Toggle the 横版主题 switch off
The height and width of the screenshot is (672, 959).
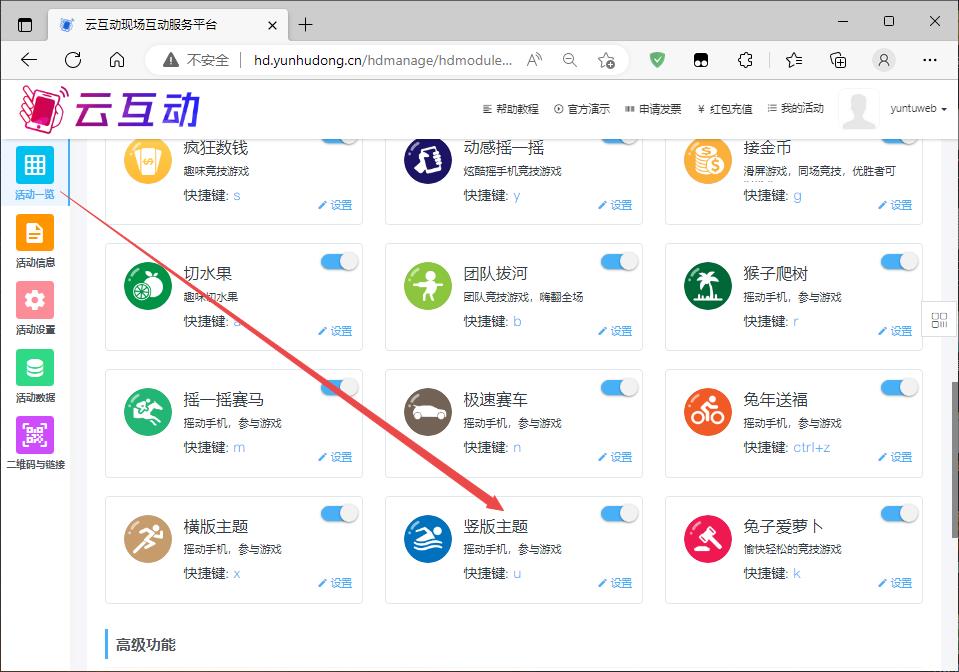coord(339,514)
